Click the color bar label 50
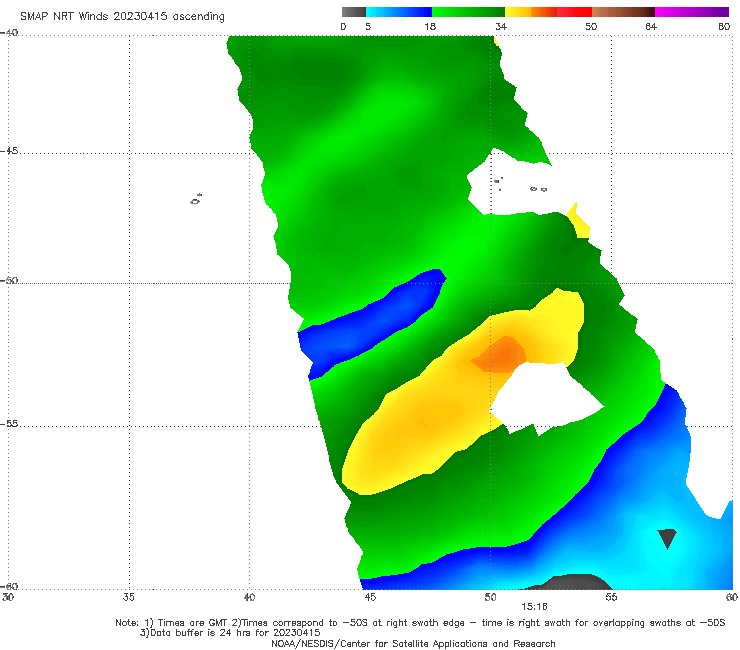The height and width of the screenshot is (650, 740). click(x=591, y=26)
